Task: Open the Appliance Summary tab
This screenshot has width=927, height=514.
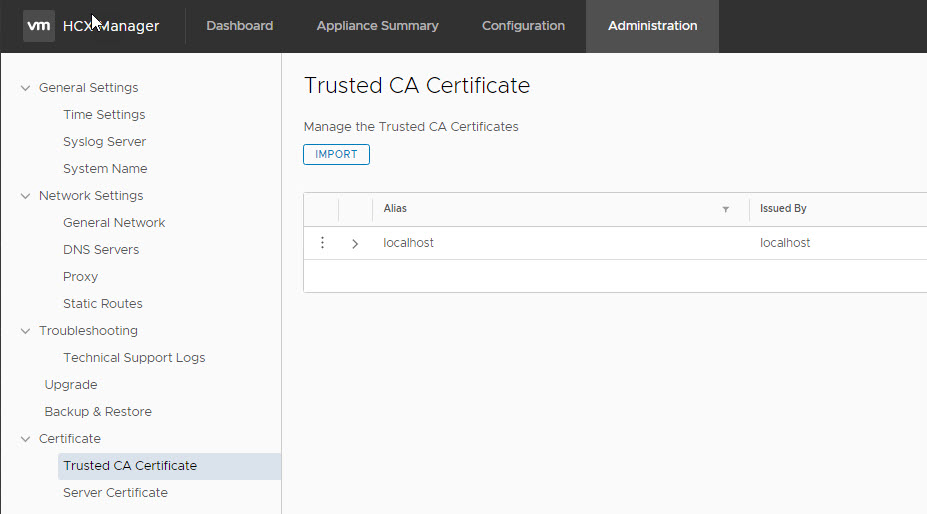Action: tap(377, 26)
